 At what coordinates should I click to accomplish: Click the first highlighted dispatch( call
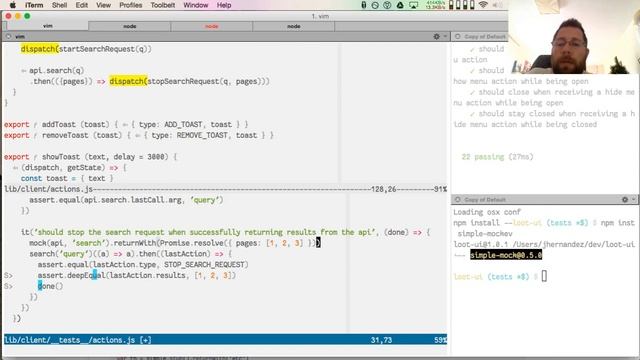click(x=40, y=49)
